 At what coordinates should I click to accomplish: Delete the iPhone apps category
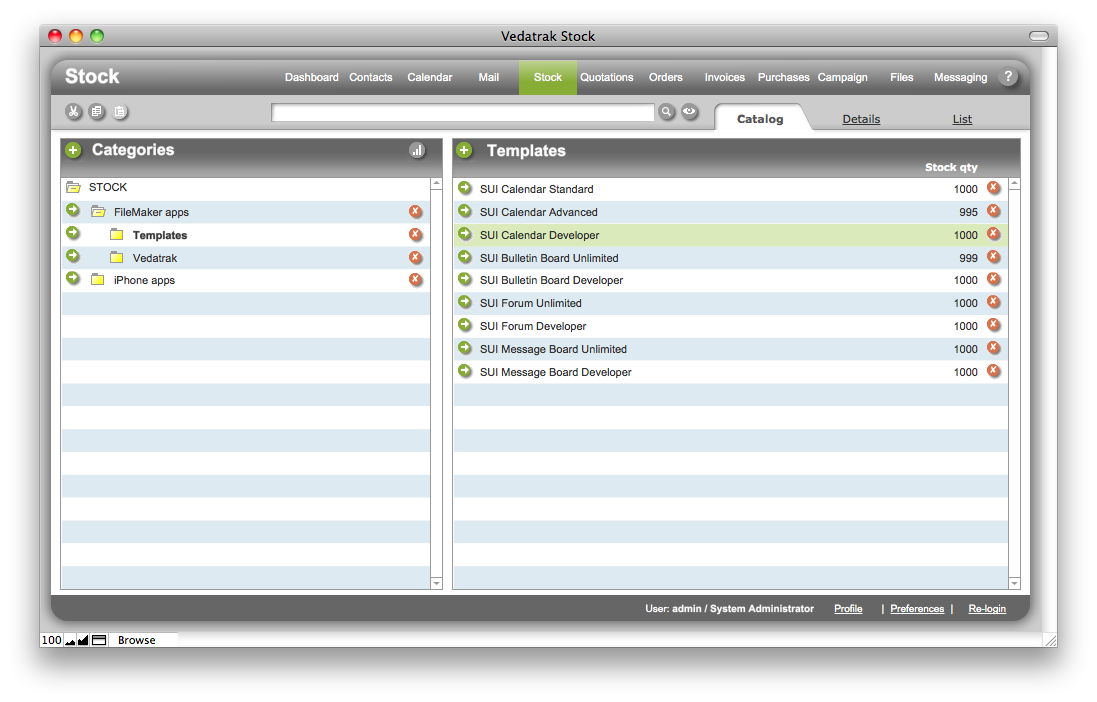pos(416,280)
